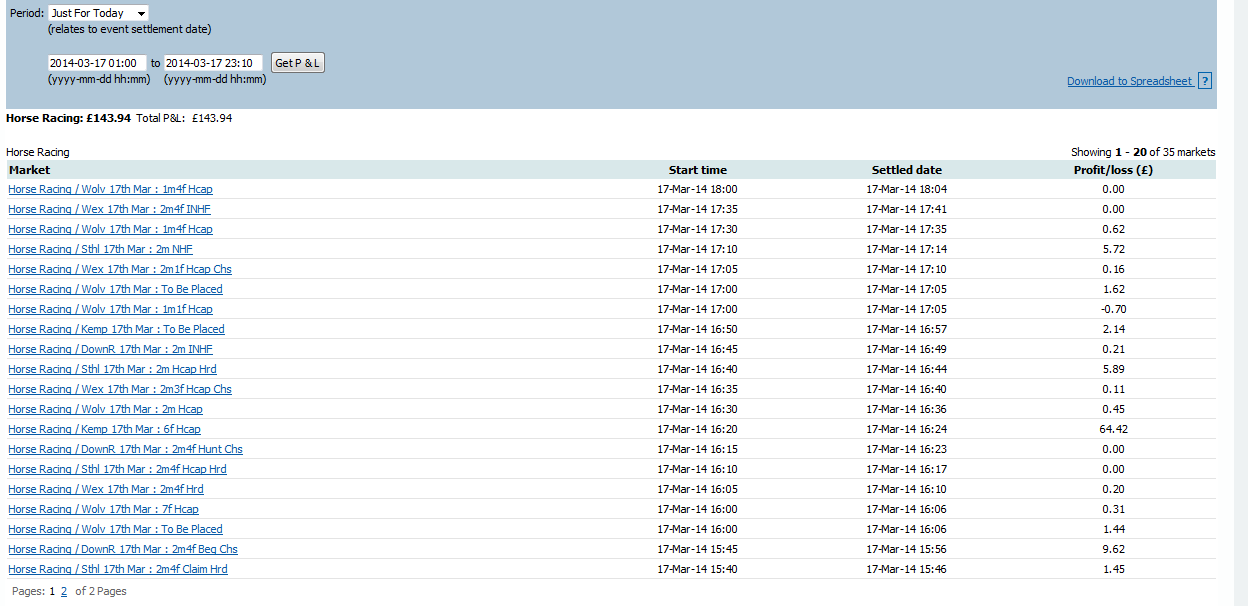Open Wolv To Be Placed market at 17:00
1248x606 pixels.
[115, 289]
